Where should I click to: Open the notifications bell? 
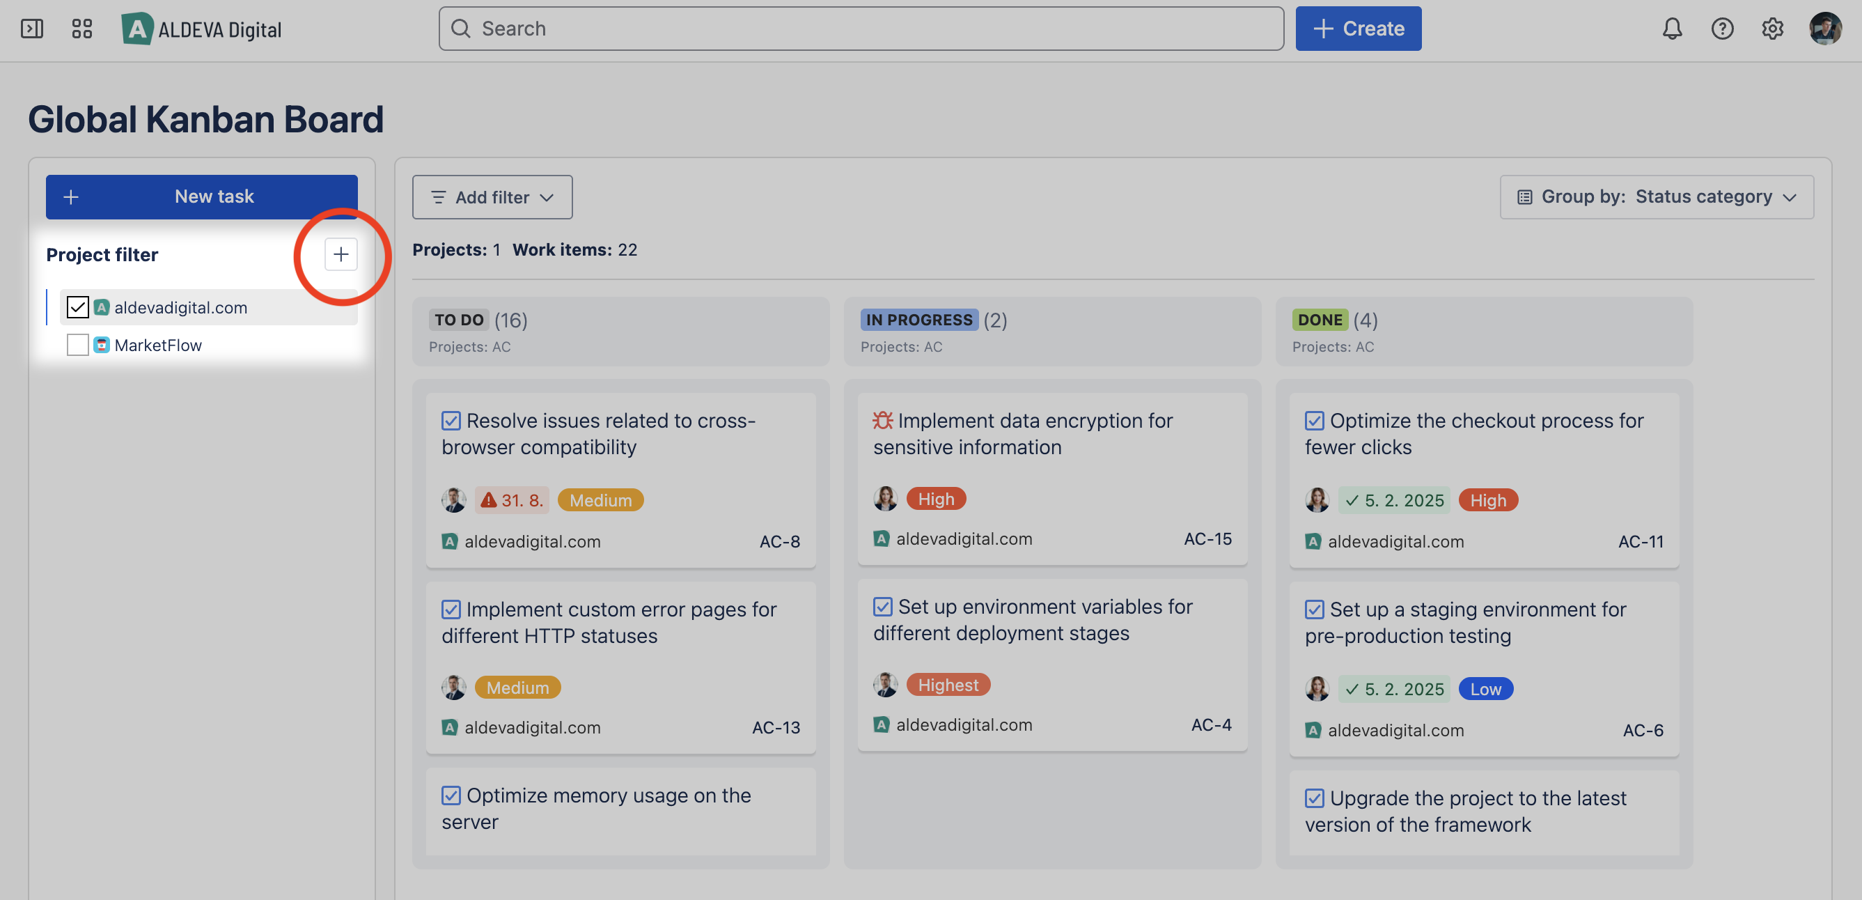point(1672,28)
